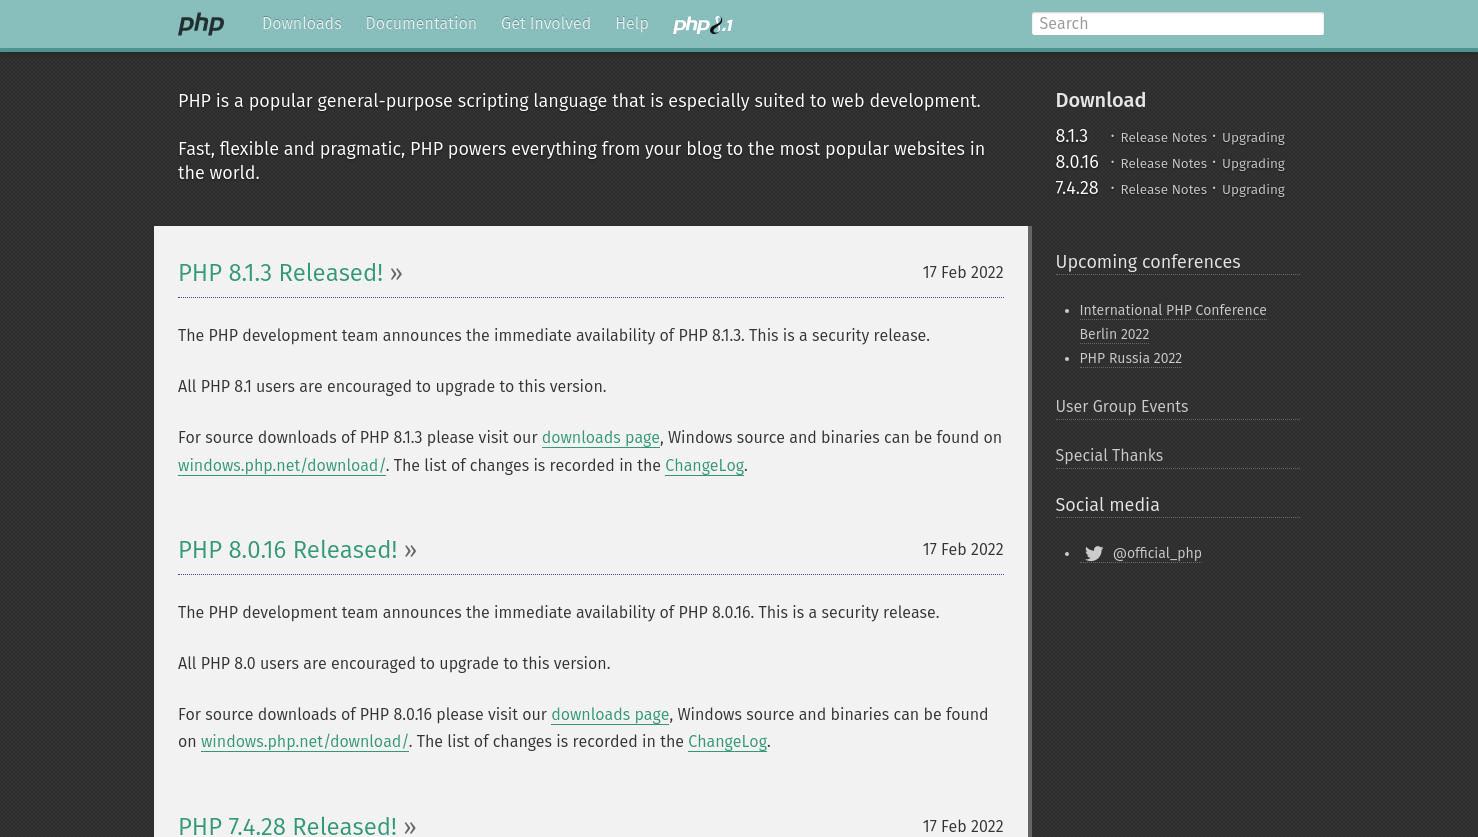The image size is (1478, 837).
Task: Open the Downloads menu
Action: coord(301,24)
